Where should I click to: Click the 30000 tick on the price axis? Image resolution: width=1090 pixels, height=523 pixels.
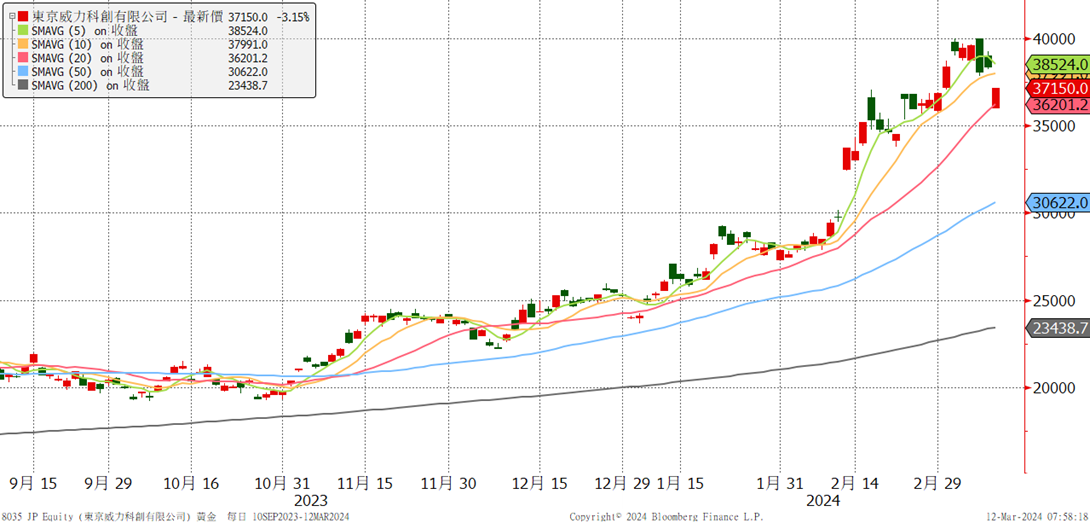(1054, 214)
